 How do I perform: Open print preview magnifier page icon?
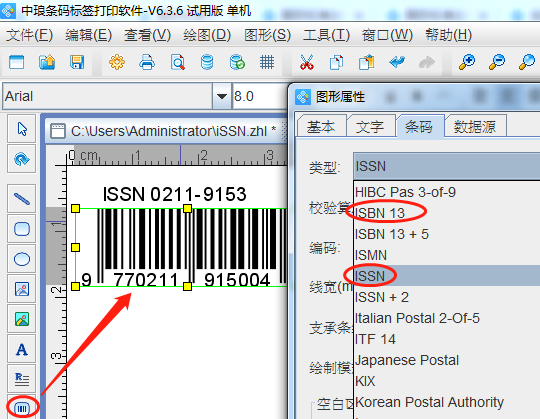(177, 62)
